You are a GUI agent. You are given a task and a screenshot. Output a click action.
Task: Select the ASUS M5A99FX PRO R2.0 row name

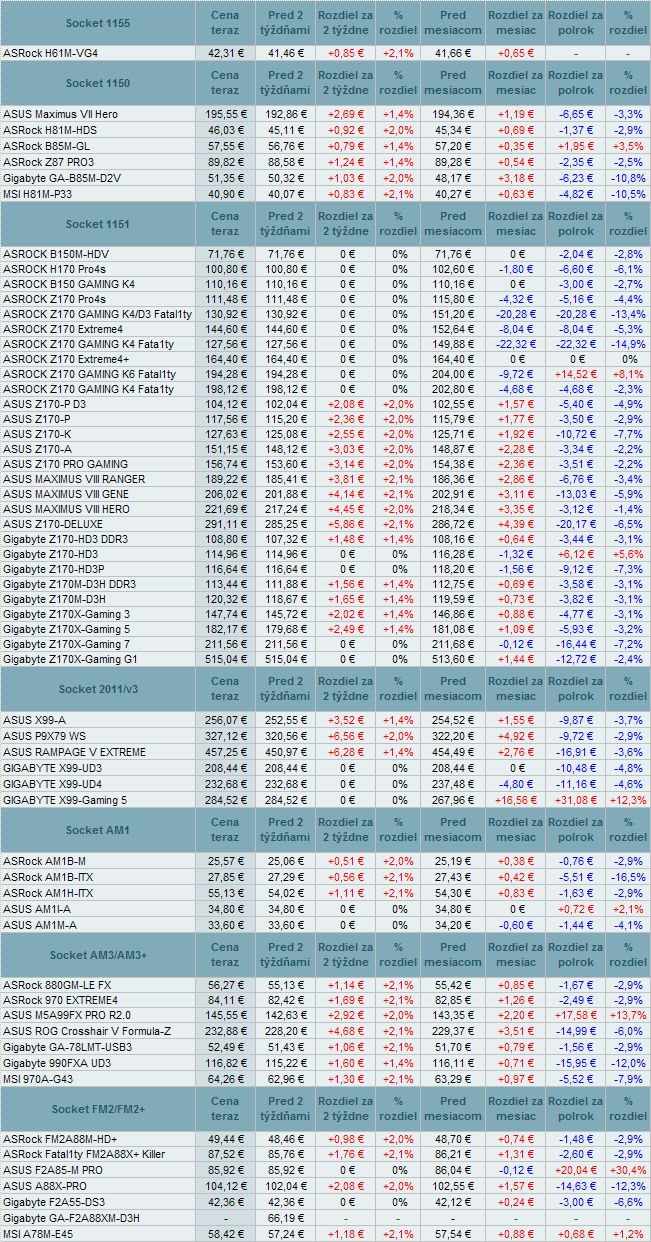point(67,1015)
